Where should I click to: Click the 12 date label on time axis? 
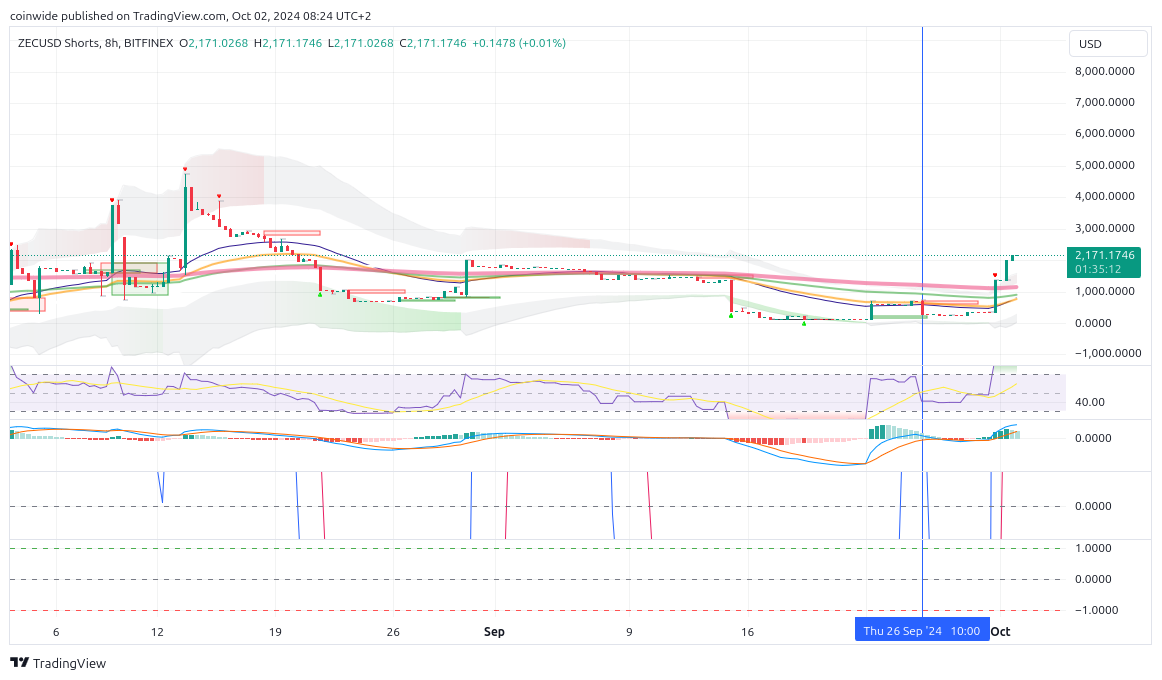(157, 632)
